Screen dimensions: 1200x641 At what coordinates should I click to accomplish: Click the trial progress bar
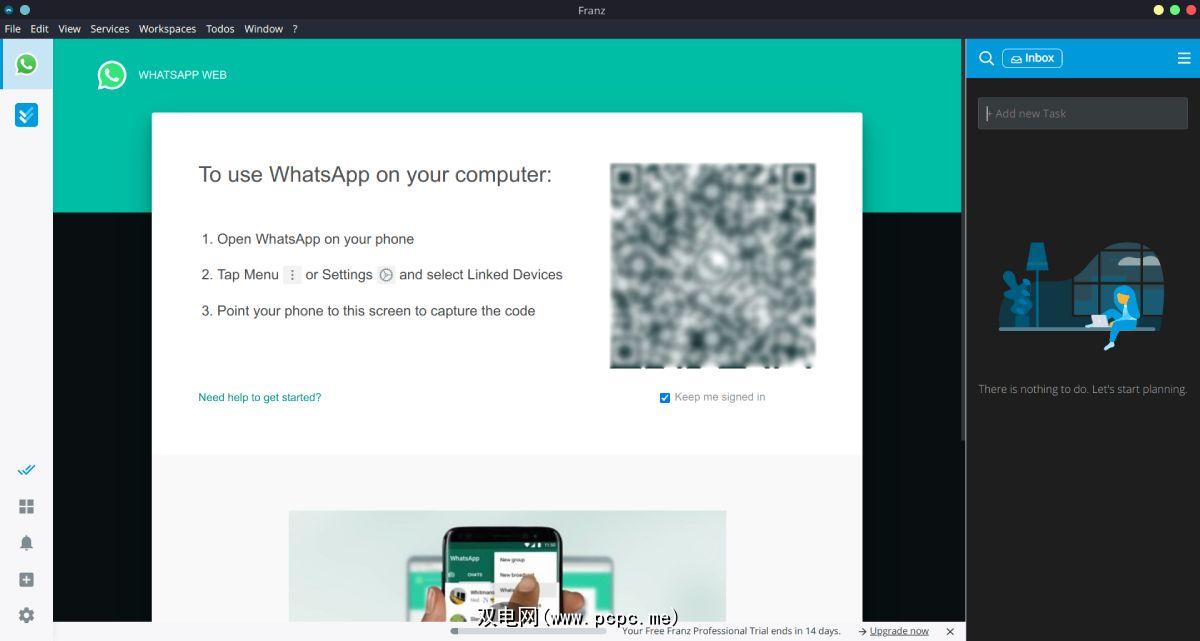[528, 631]
